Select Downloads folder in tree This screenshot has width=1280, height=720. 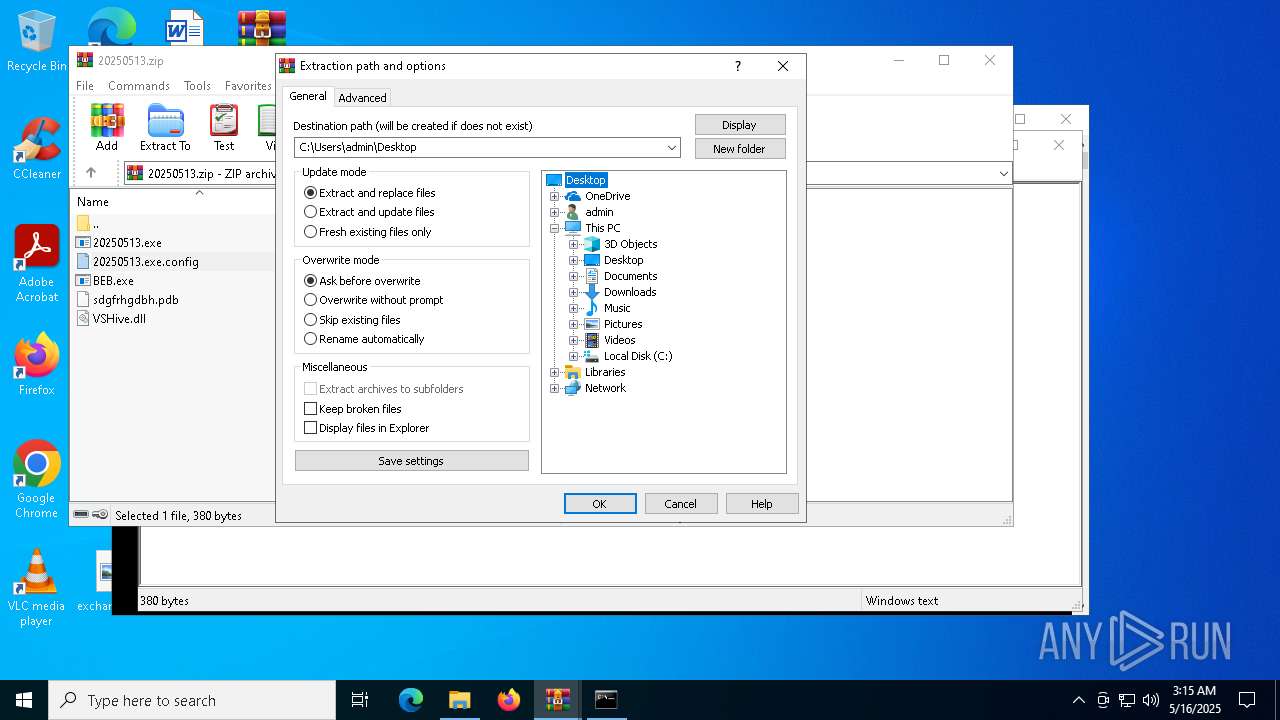(x=630, y=292)
